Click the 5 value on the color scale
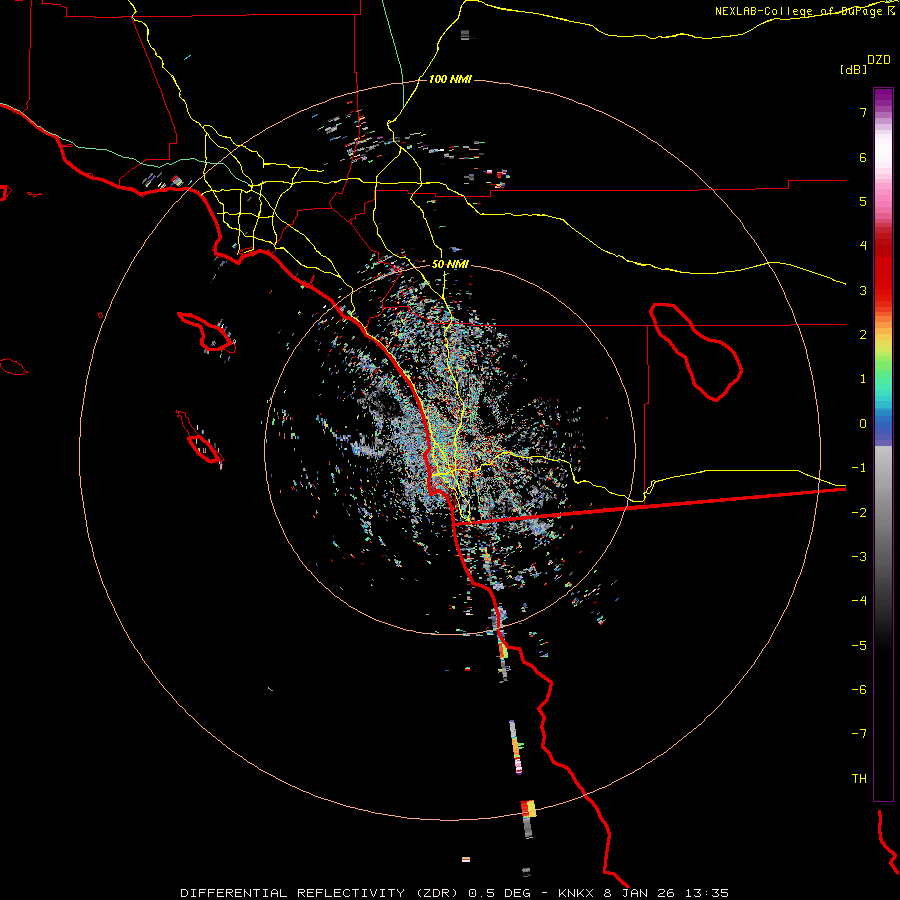Screen dimensions: 900x900 point(863,201)
